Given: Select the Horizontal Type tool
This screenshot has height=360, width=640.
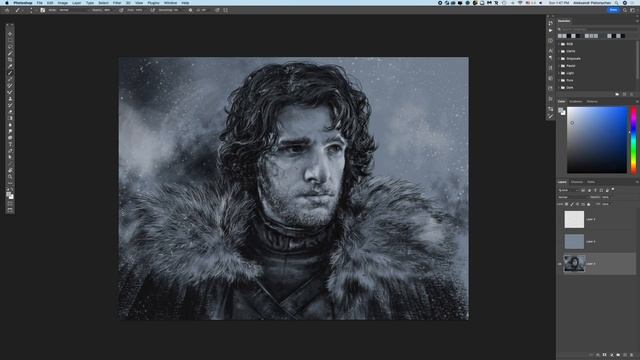Looking at the screenshot, I should [10, 144].
